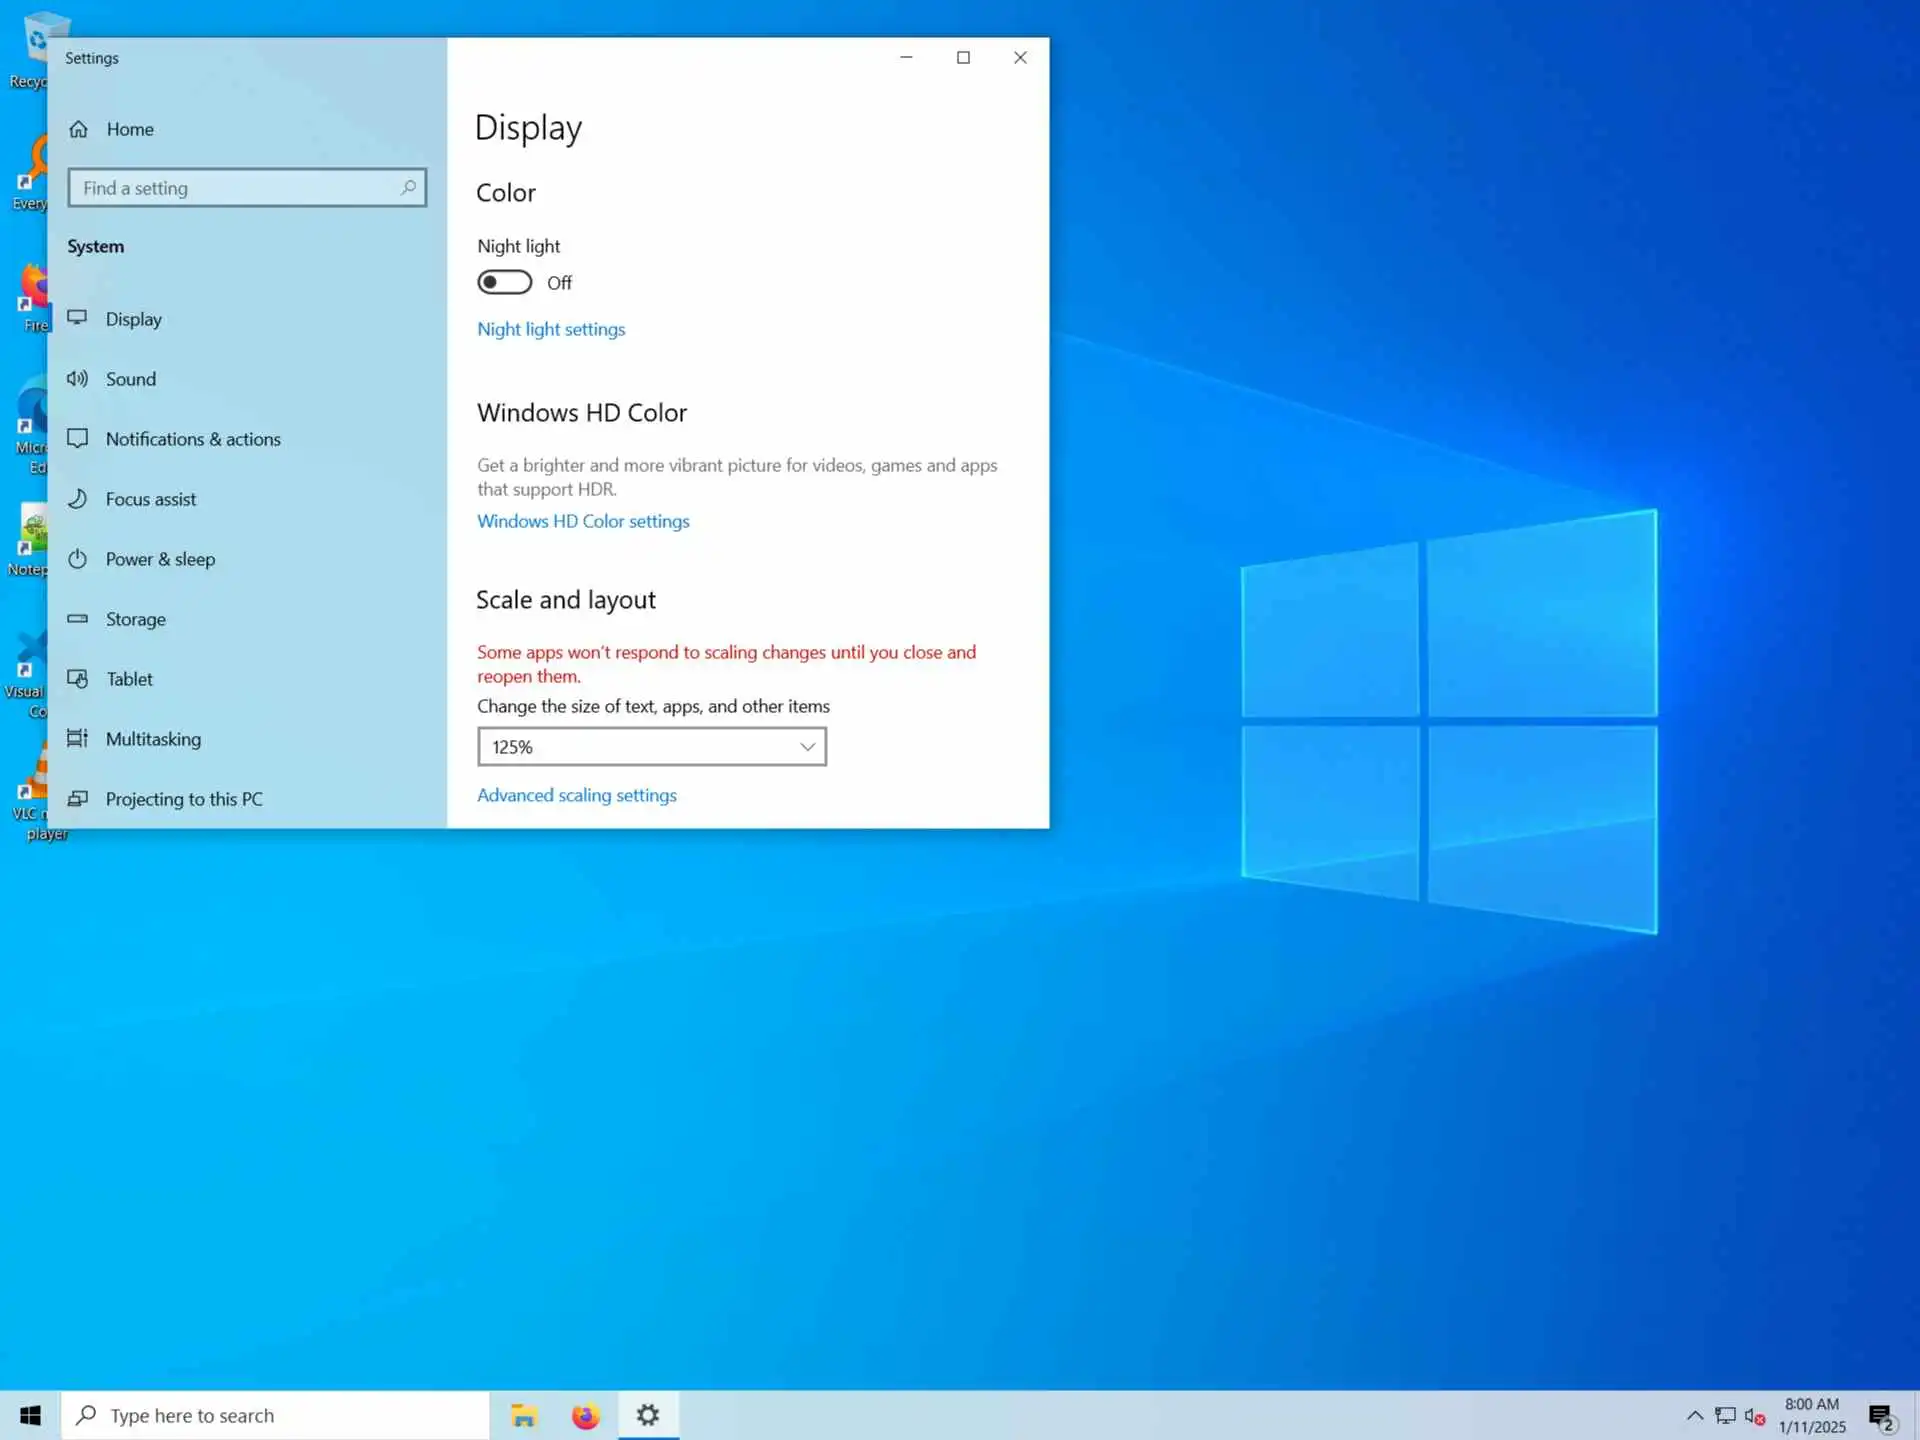The image size is (1920, 1440).
Task: Open the 125% scaling dropdown
Action: [651, 746]
